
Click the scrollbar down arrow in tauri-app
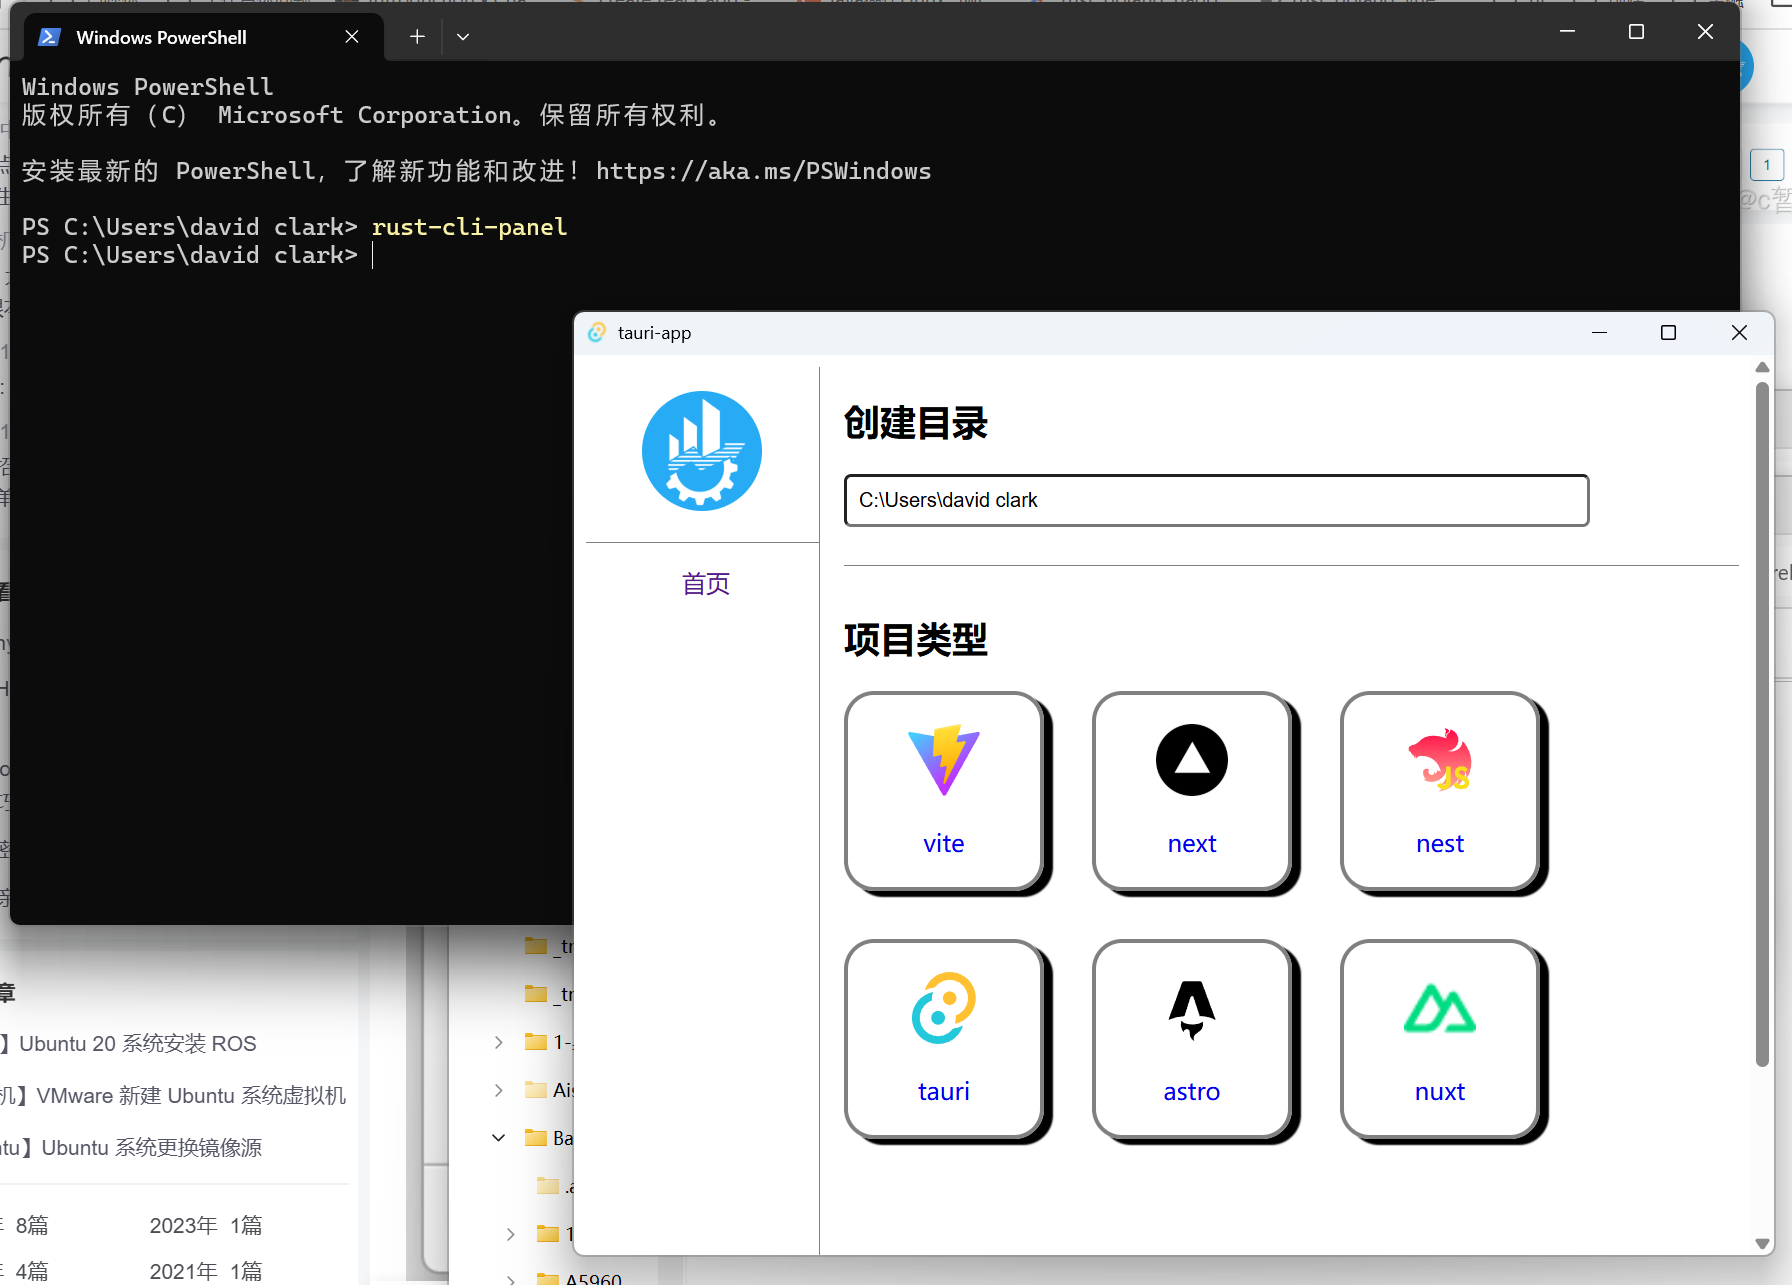[x=1762, y=1243]
